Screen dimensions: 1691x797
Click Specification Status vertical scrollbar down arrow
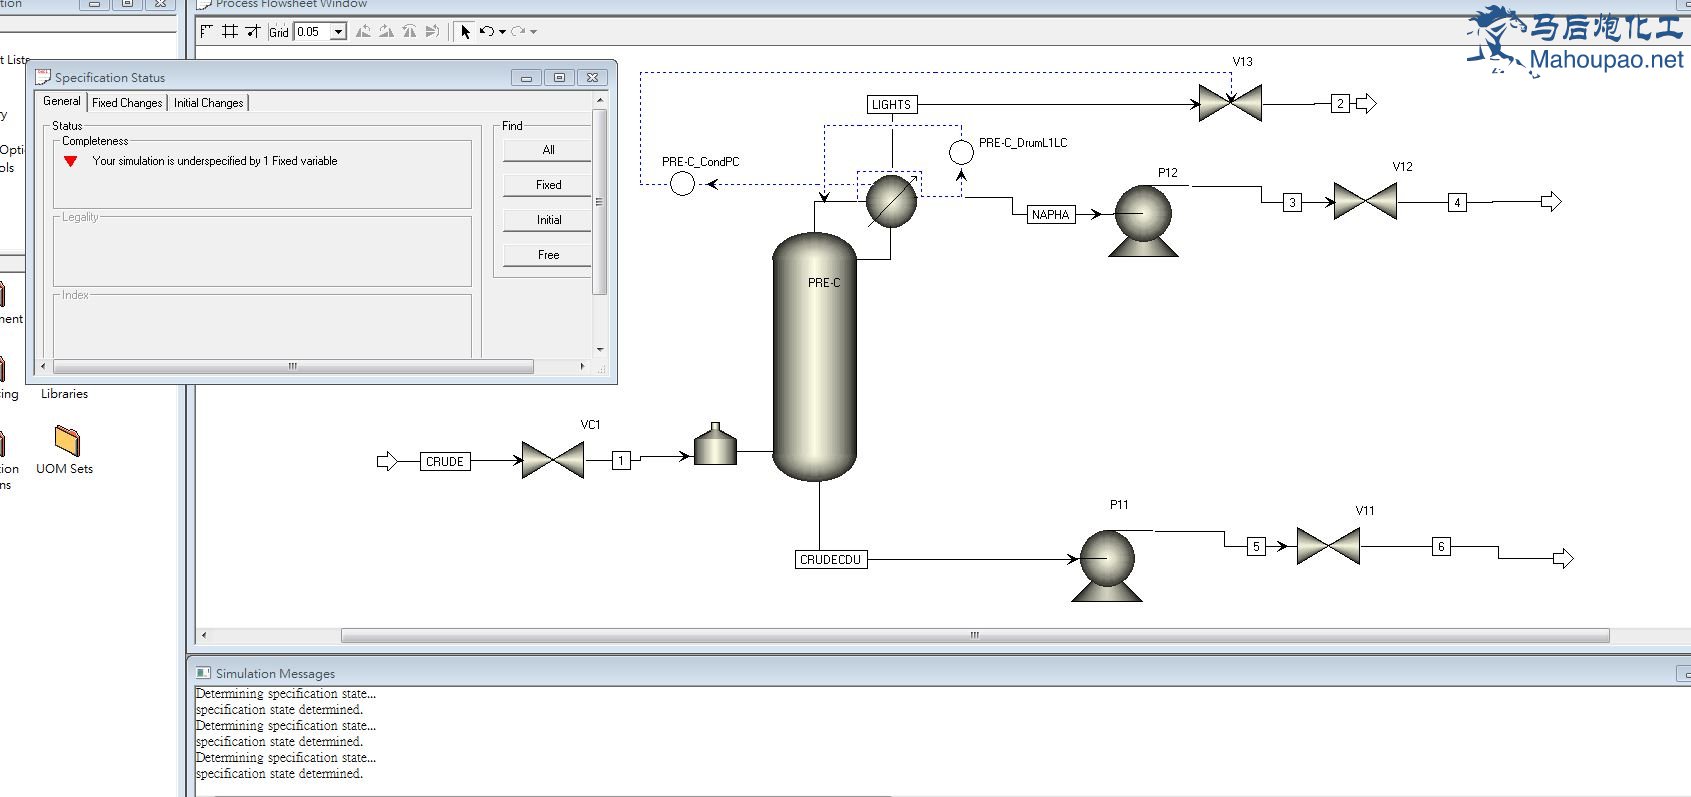click(x=600, y=349)
